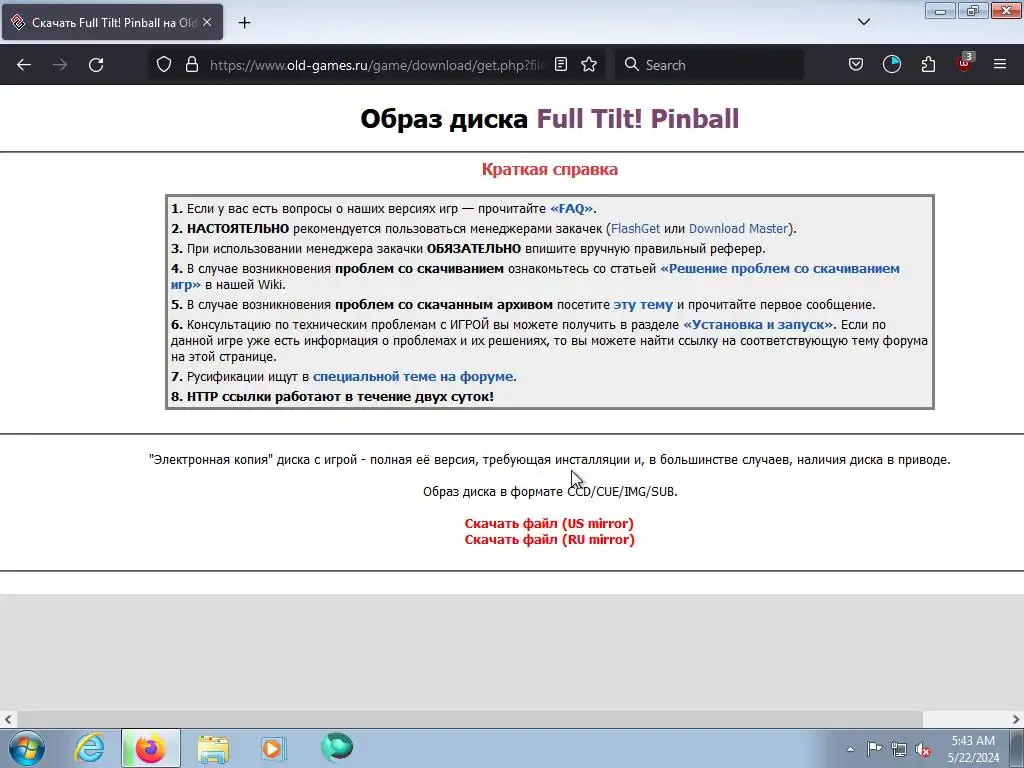Click the horizontal scrollbar thumb
The image size is (1024, 768).
(x=469, y=719)
